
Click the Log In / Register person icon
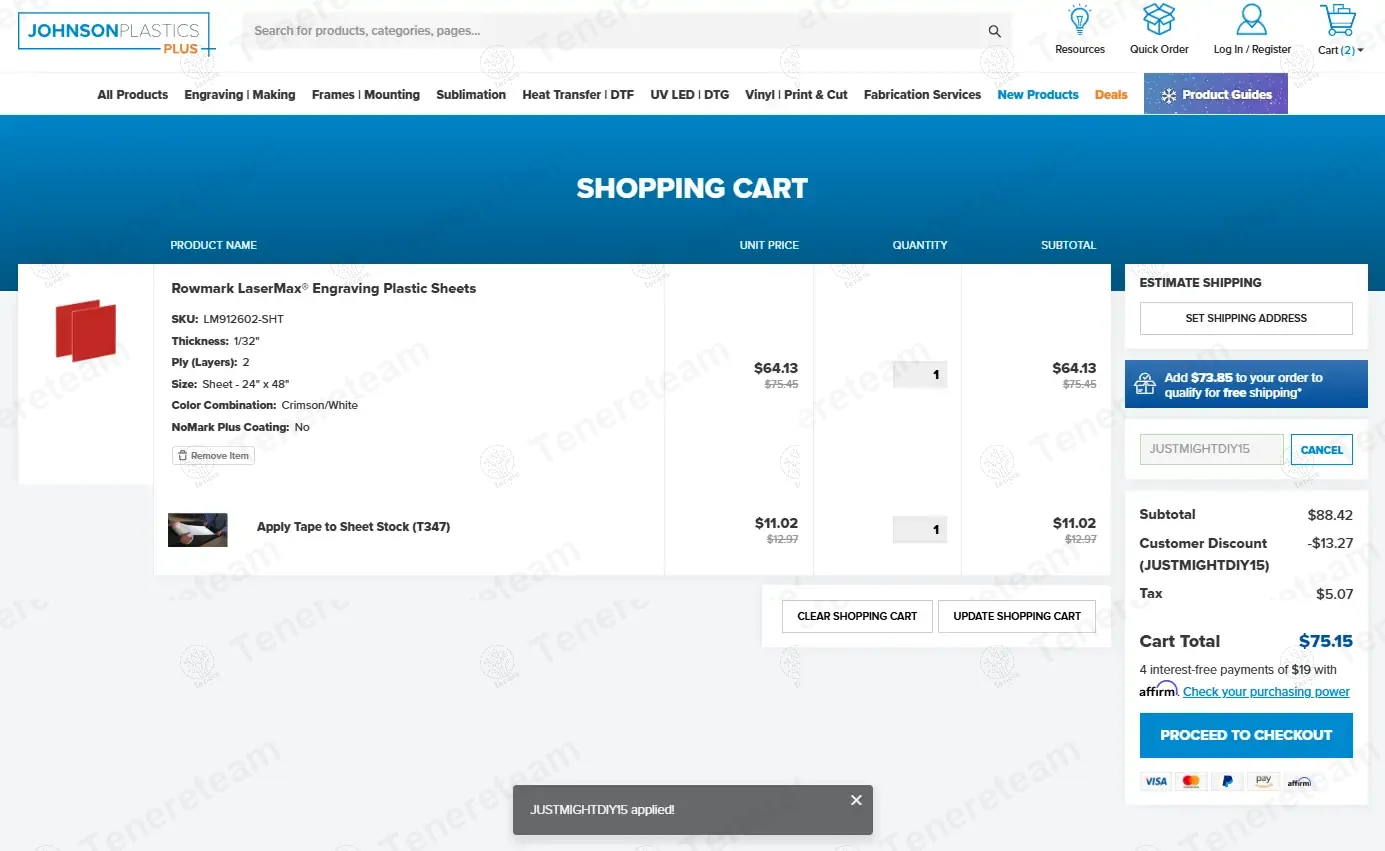(1251, 20)
